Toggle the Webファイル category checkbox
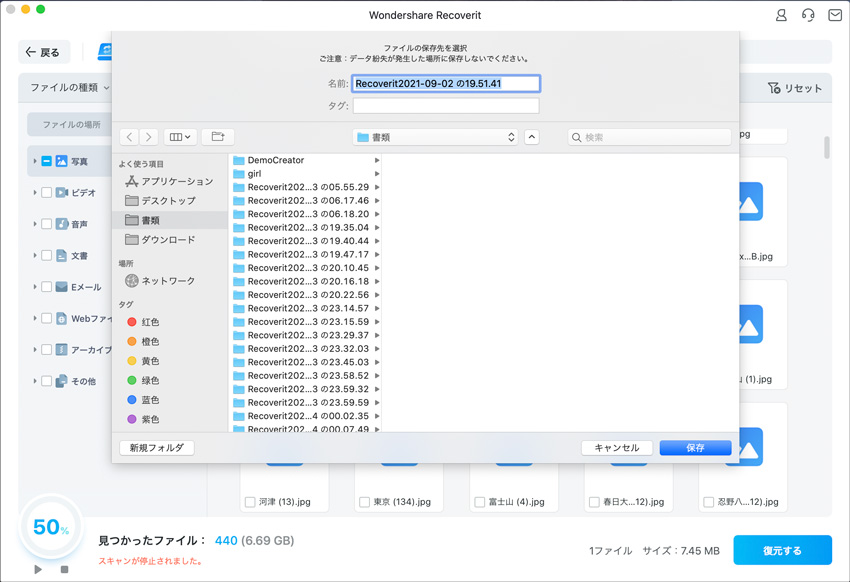This screenshot has width=850, height=582. tap(47, 318)
